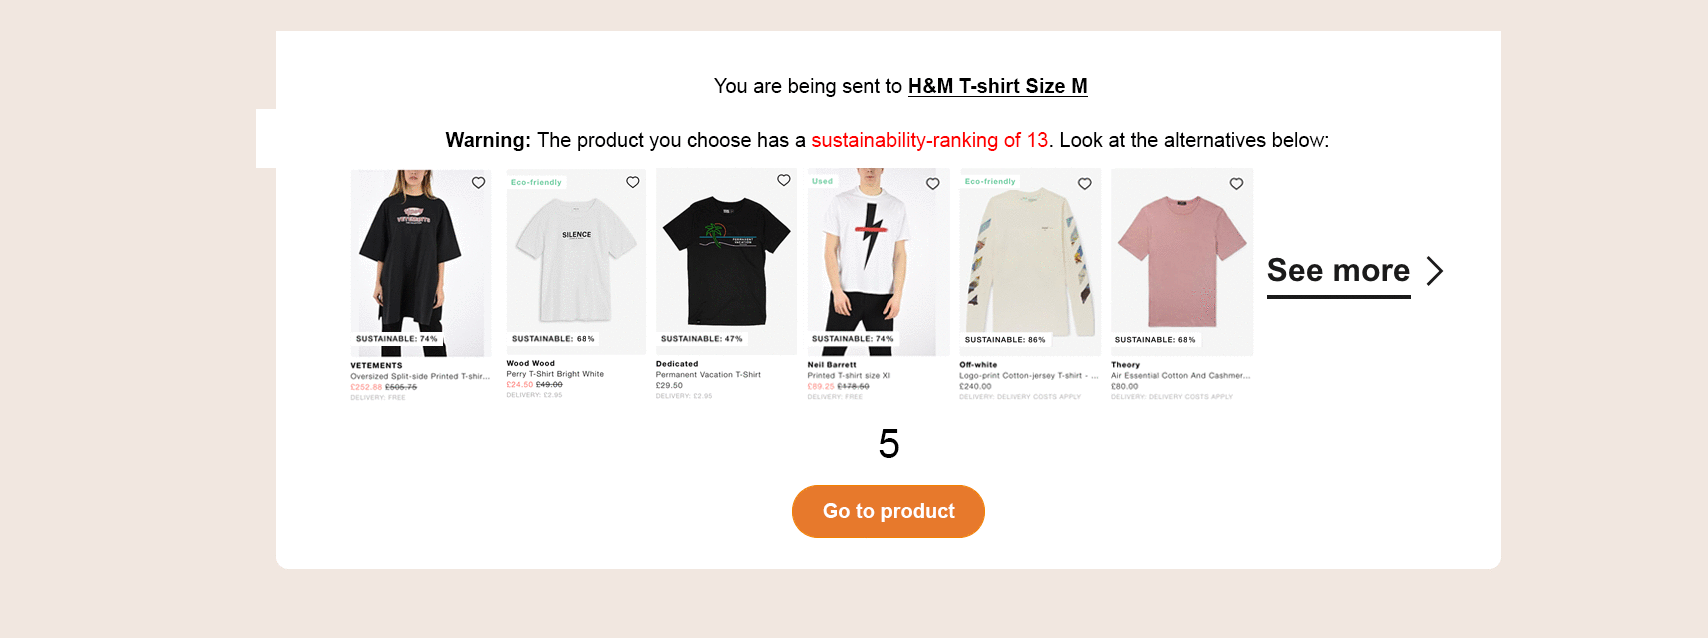
Task: Click the Eco-friendly tag on Wood Wood shirt
Action: coord(536,182)
